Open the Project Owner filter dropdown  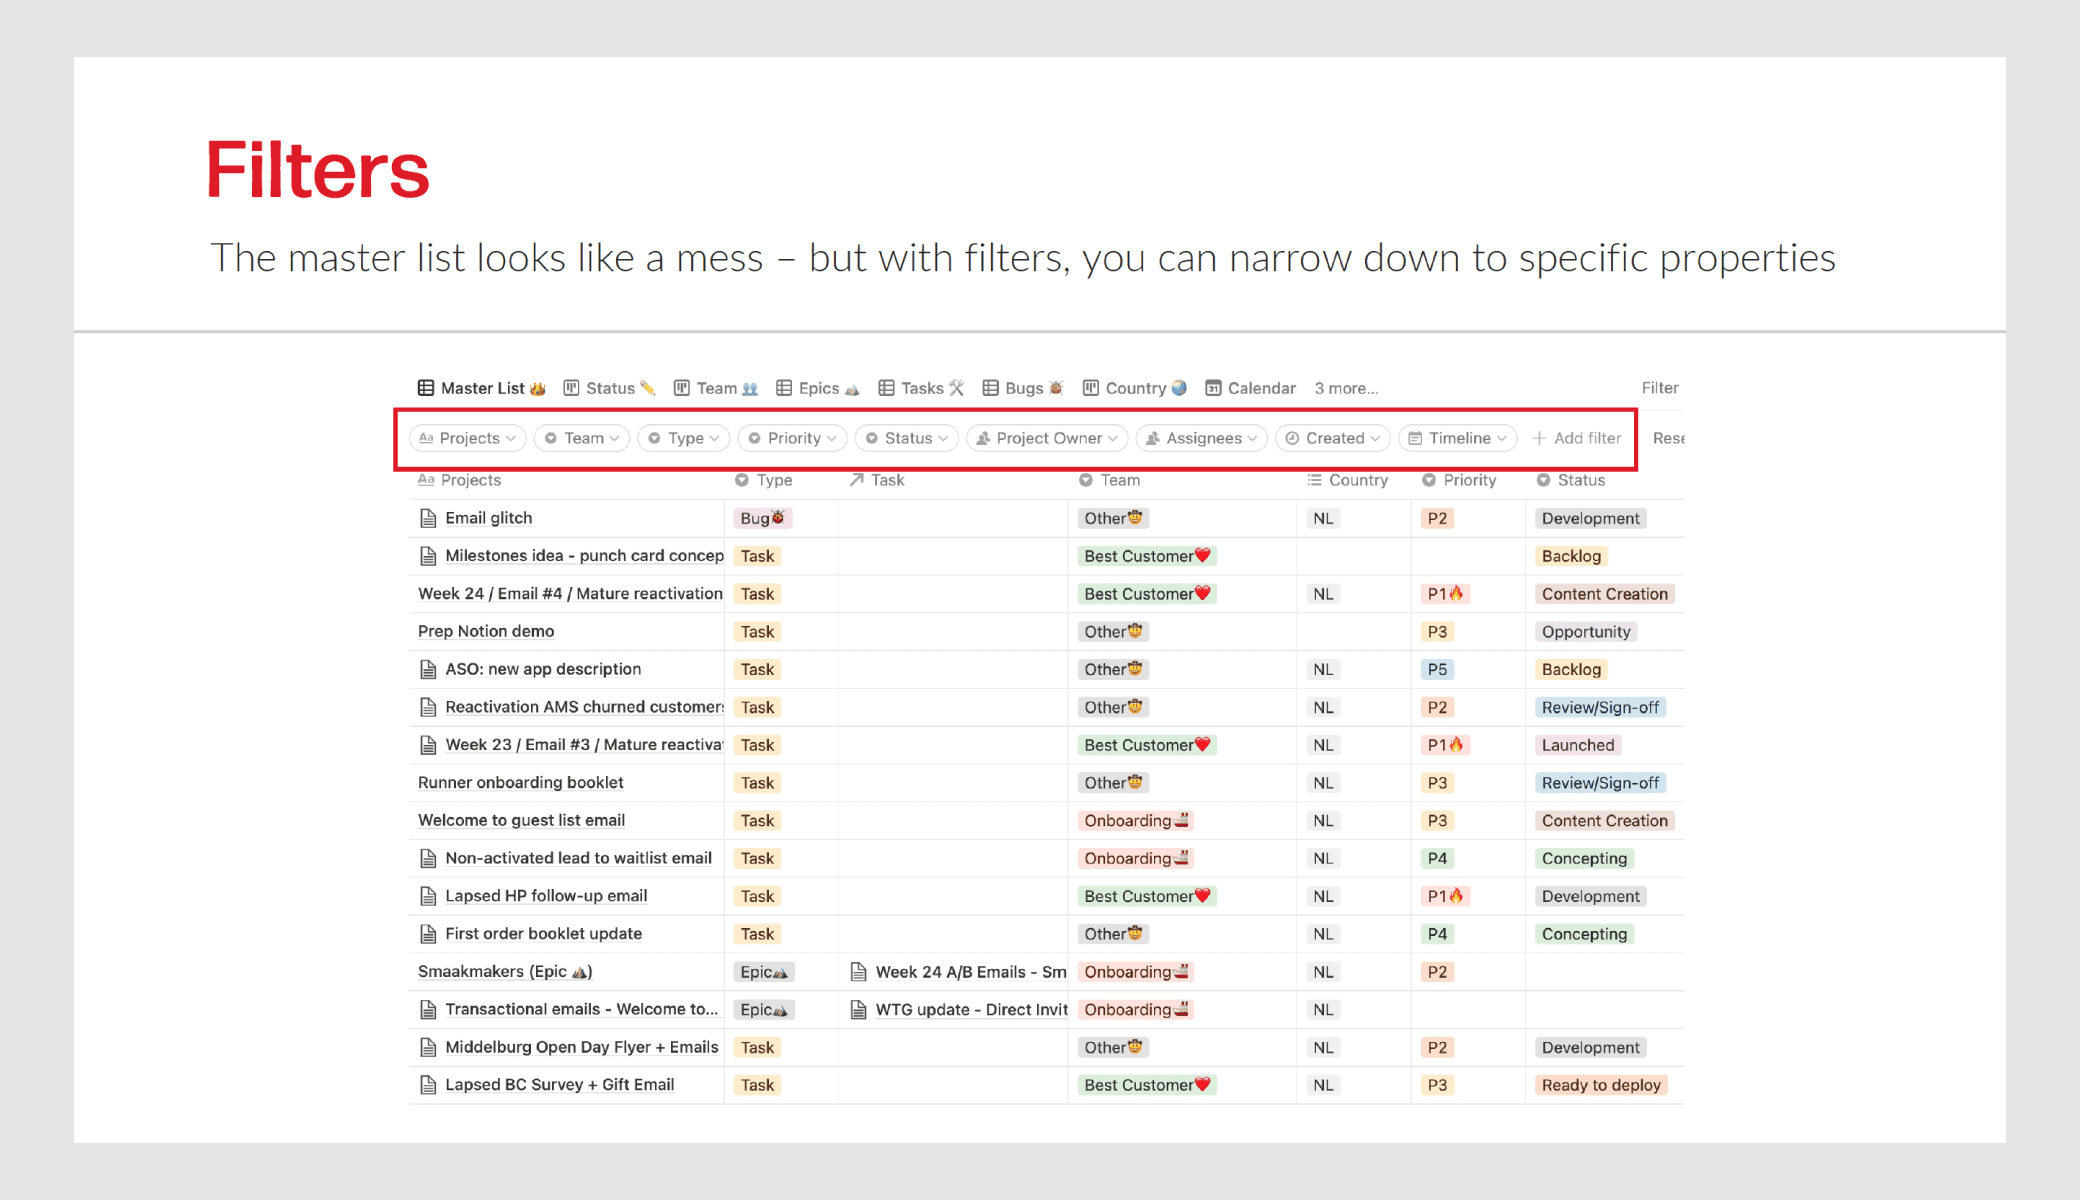click(x=1047, y=438)
